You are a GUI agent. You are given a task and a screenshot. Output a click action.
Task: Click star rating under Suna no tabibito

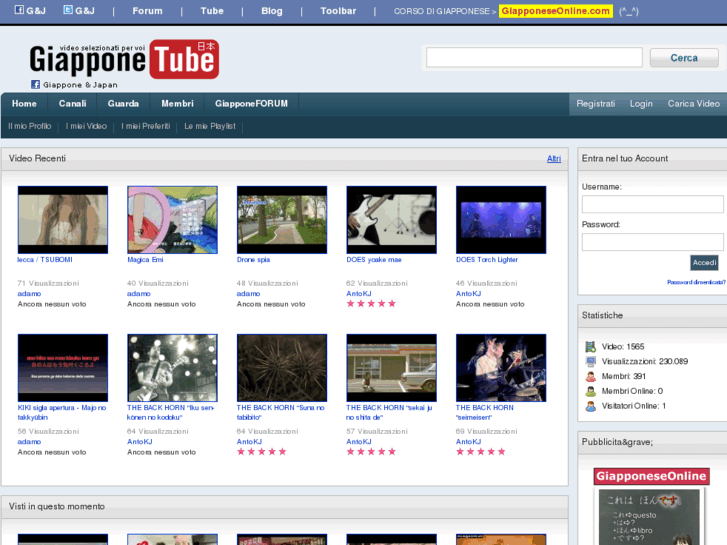(x=262, y=452)
